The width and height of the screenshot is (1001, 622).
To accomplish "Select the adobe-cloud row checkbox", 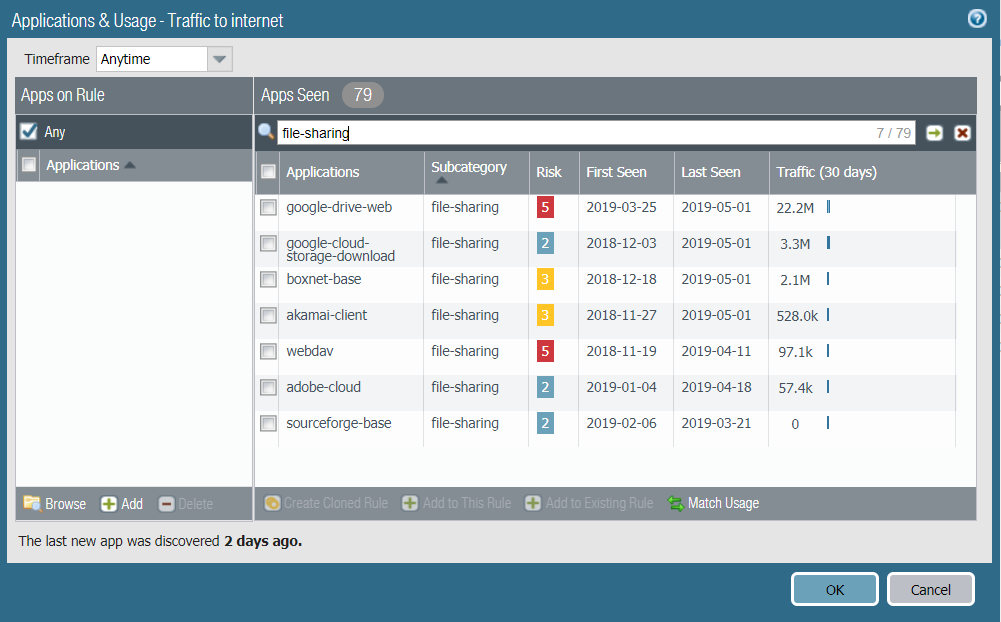I will [268, 388].
